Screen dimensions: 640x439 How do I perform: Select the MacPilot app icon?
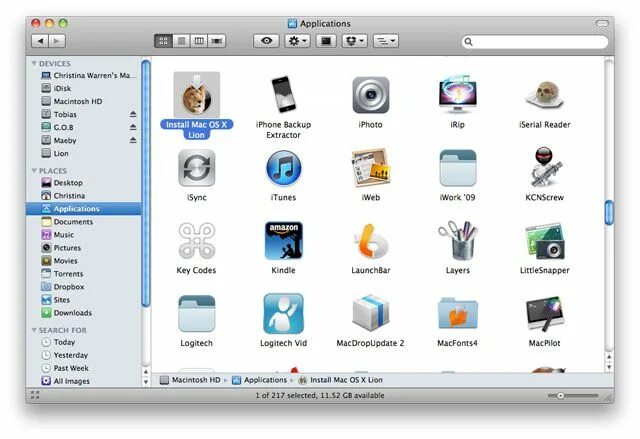pos(545,313)
